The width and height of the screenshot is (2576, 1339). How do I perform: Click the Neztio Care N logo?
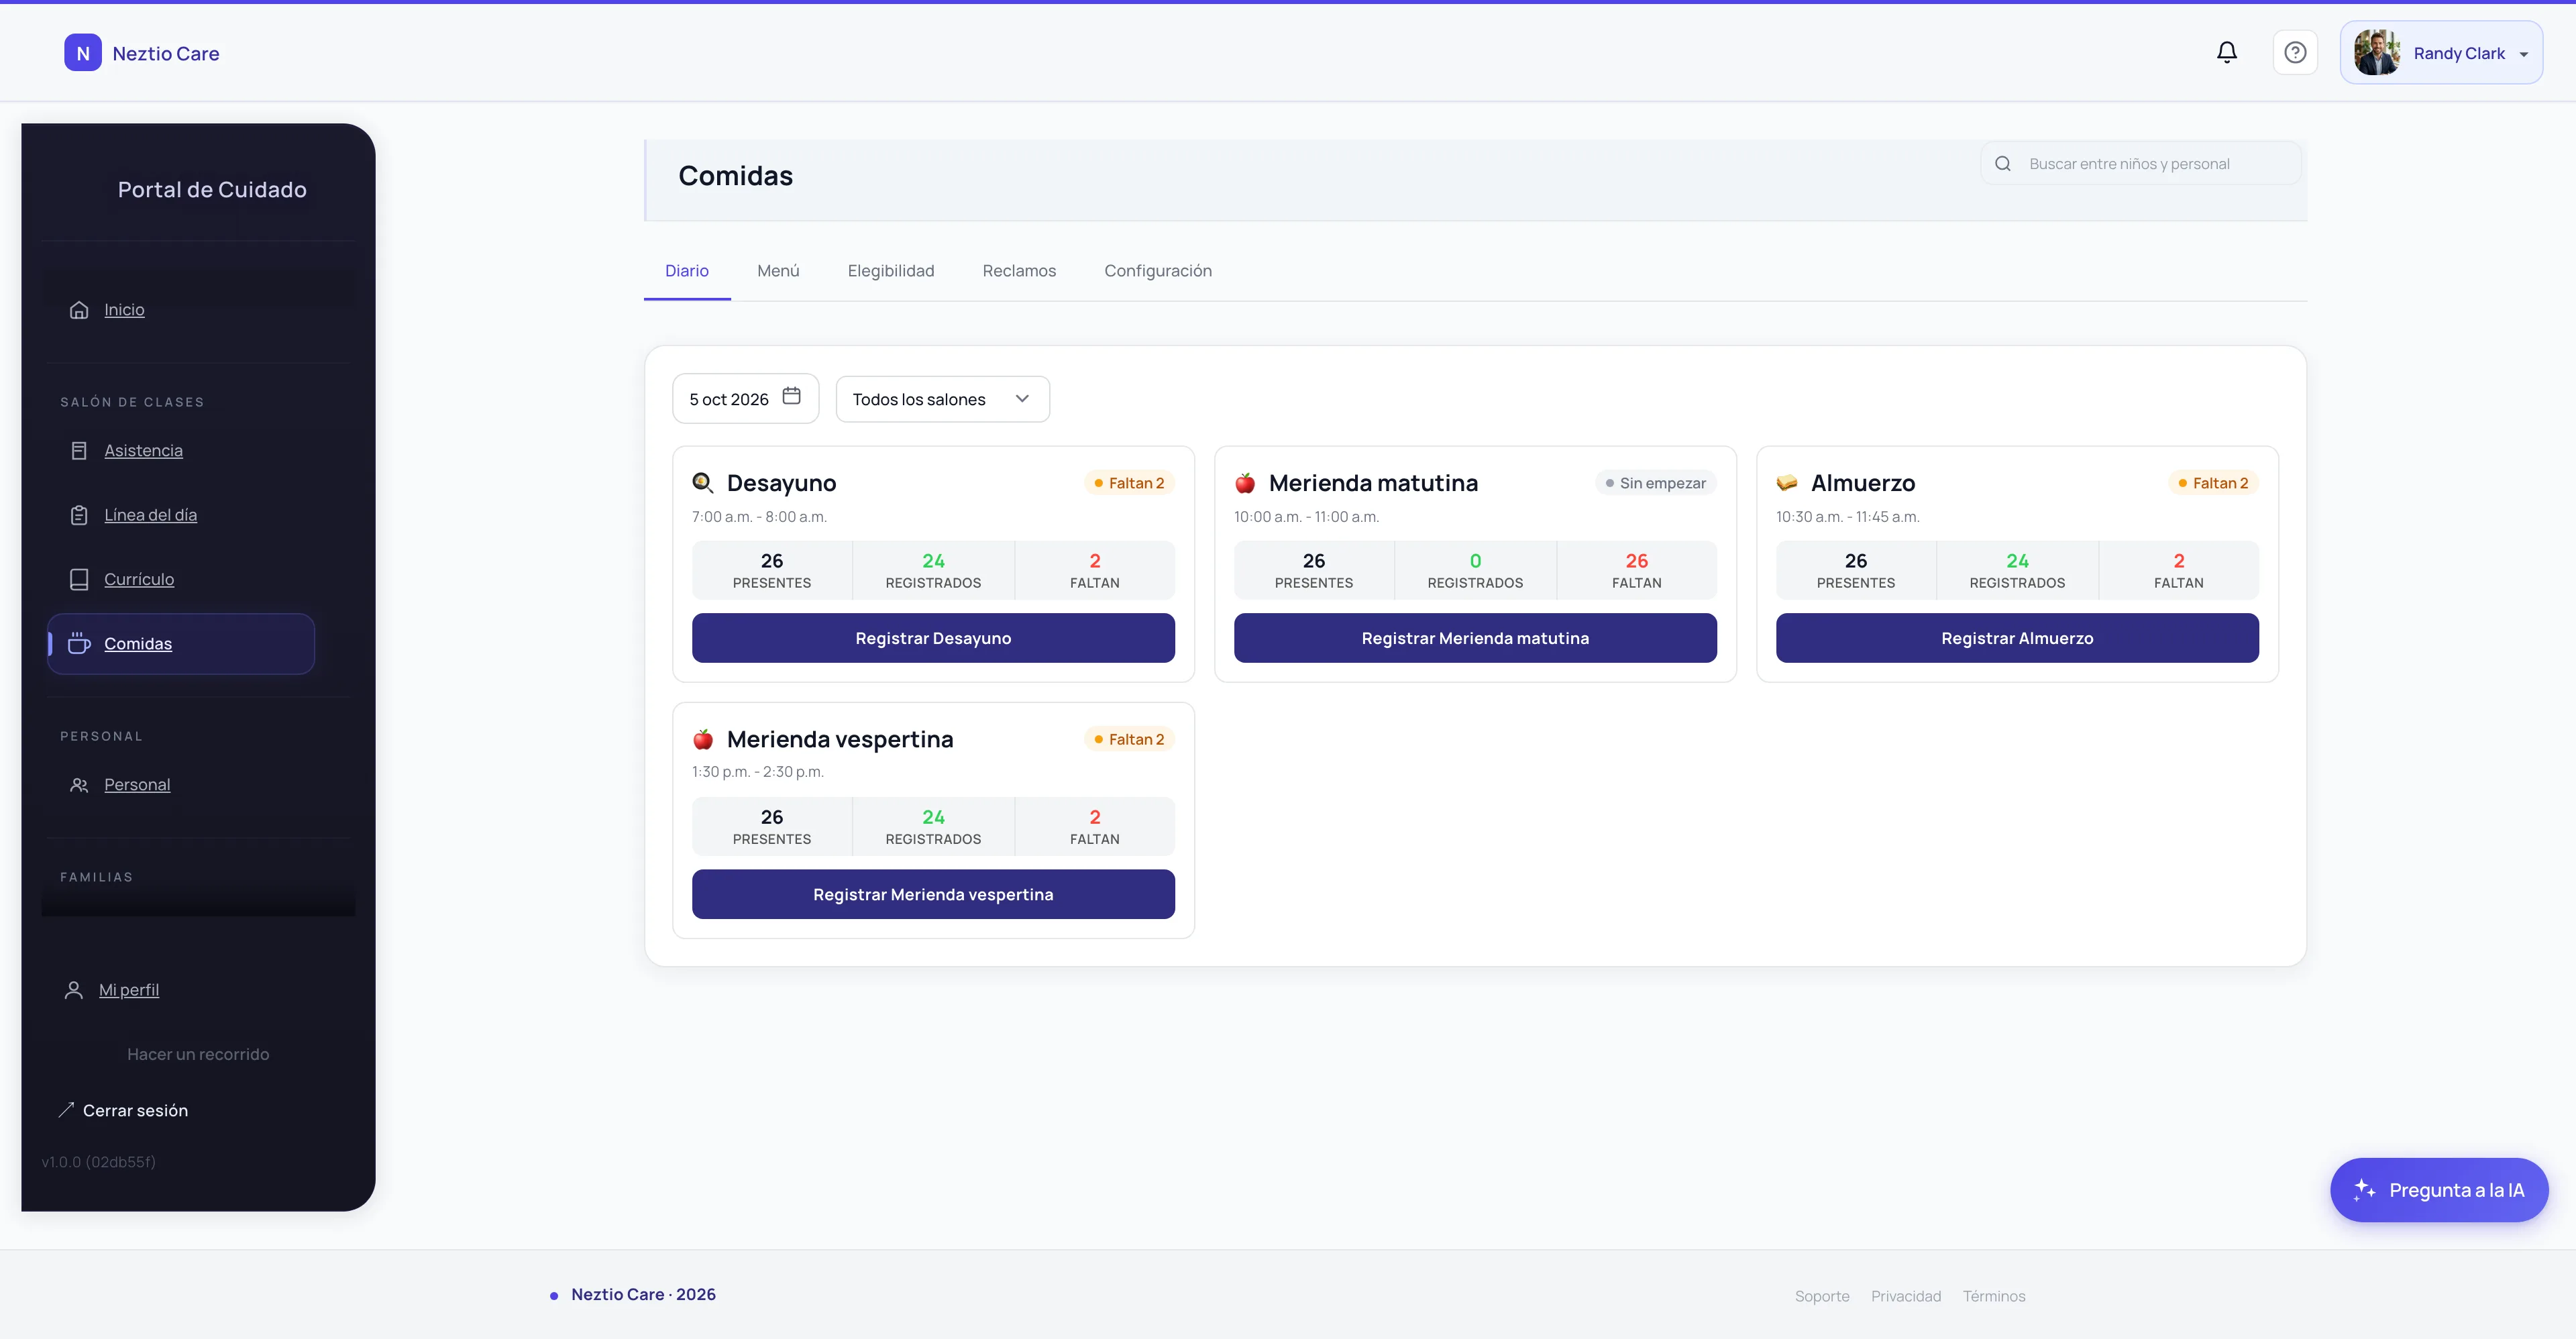click(83, 53)
